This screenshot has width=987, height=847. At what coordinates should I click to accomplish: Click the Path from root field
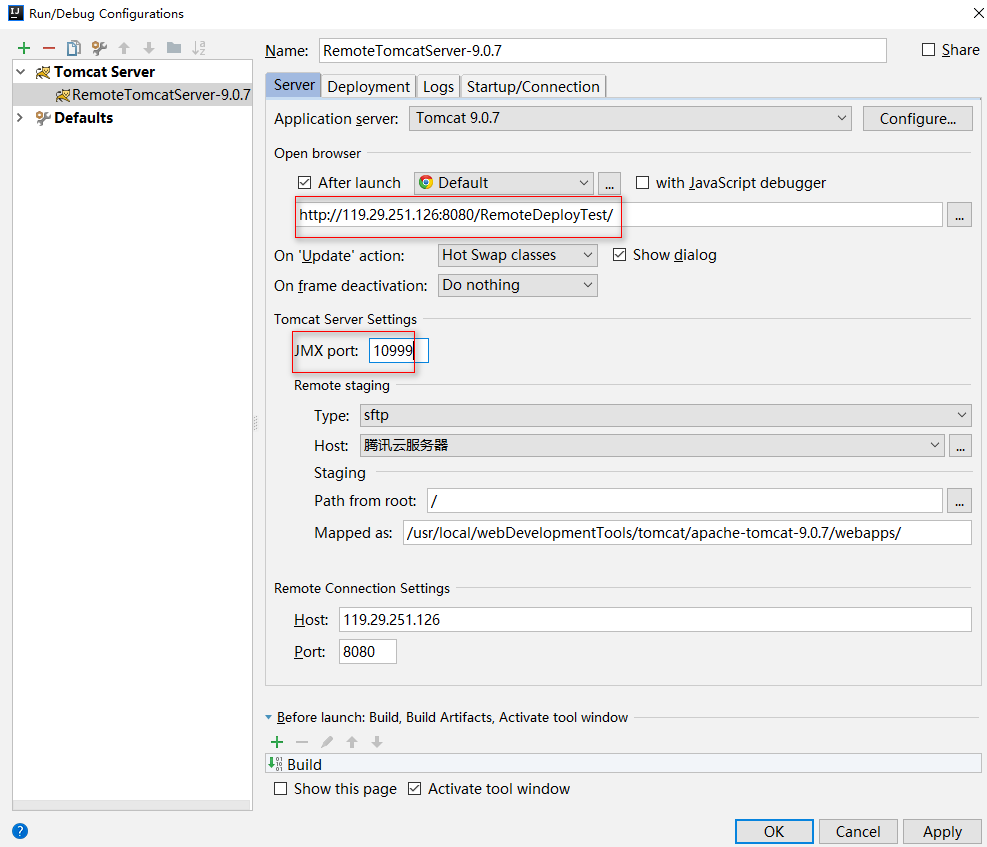(x=685, y=501)
